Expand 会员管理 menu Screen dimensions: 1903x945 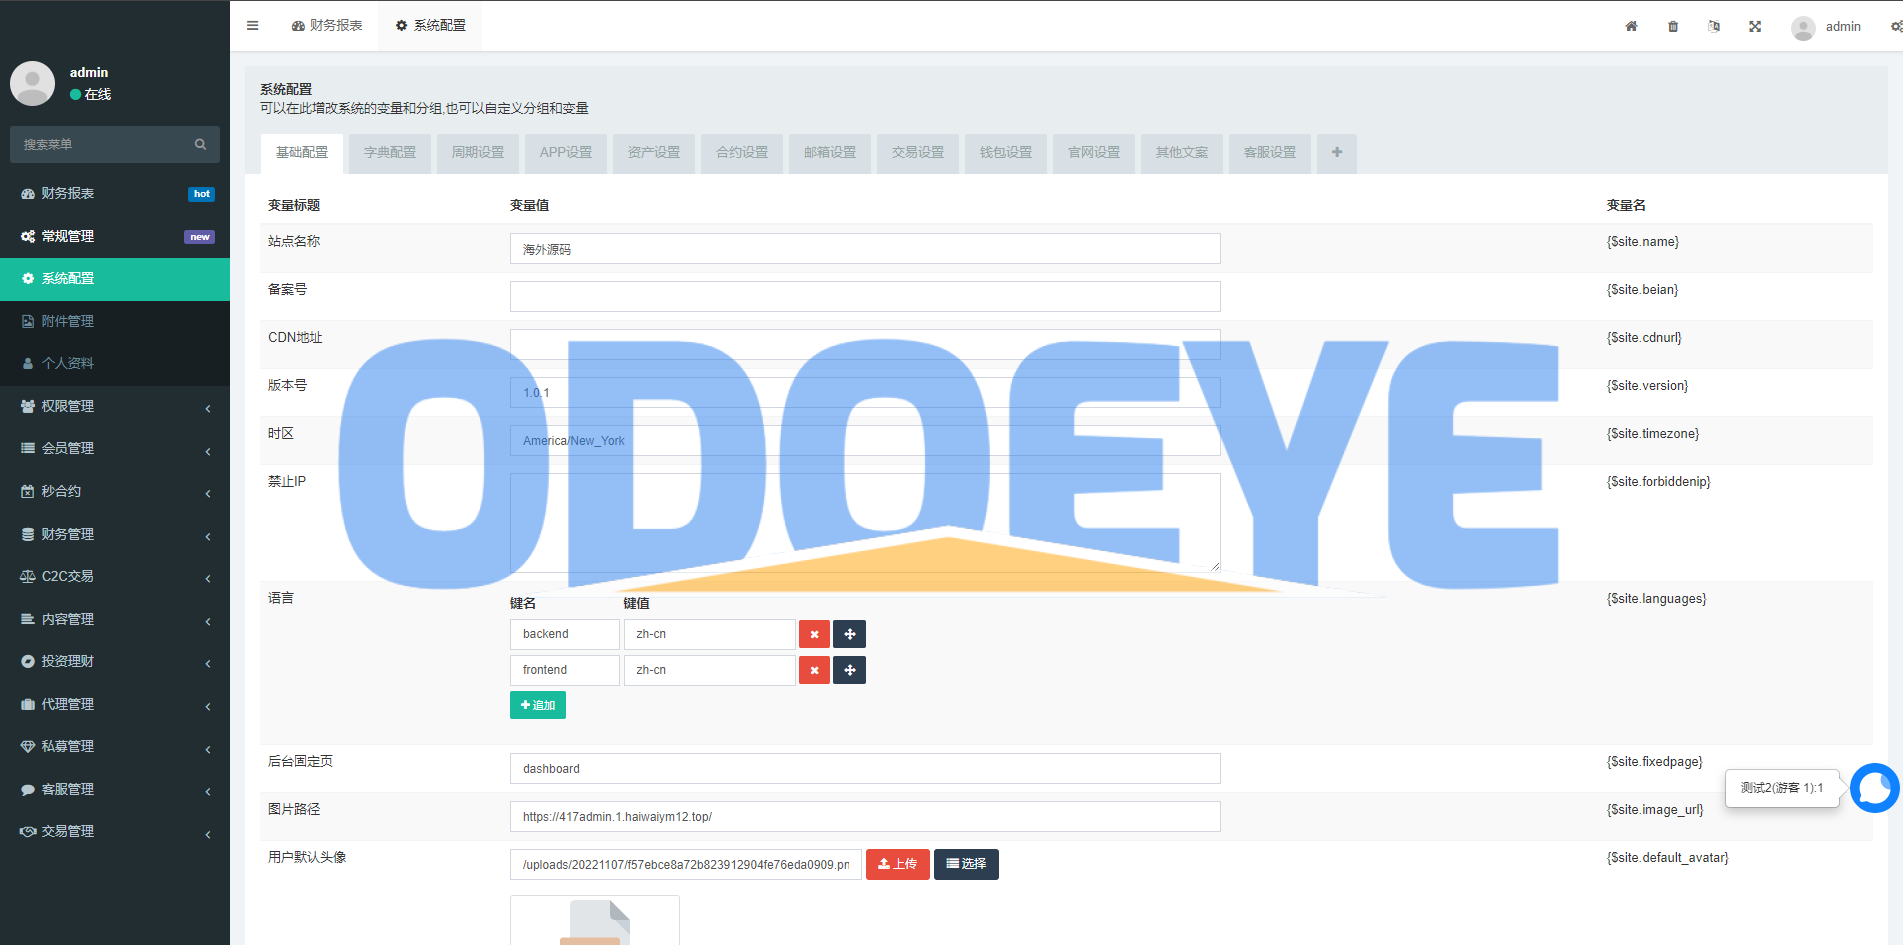(x=115, y=448)
